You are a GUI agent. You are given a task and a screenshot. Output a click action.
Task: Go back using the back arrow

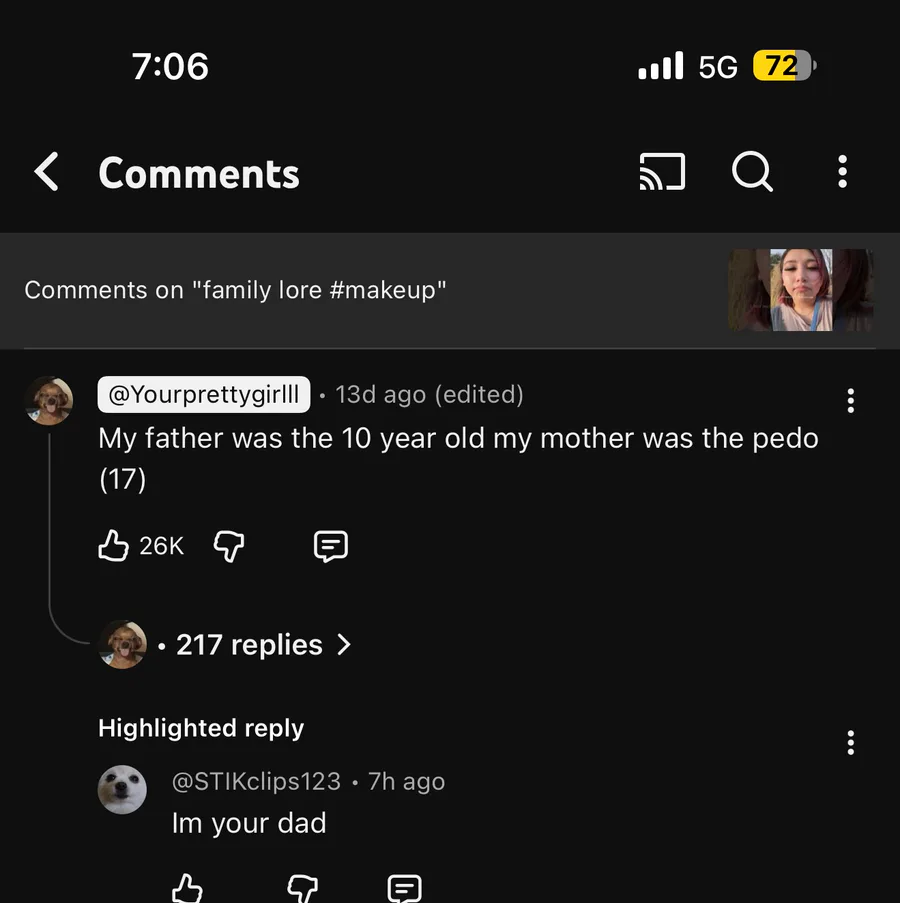(47, 172)
